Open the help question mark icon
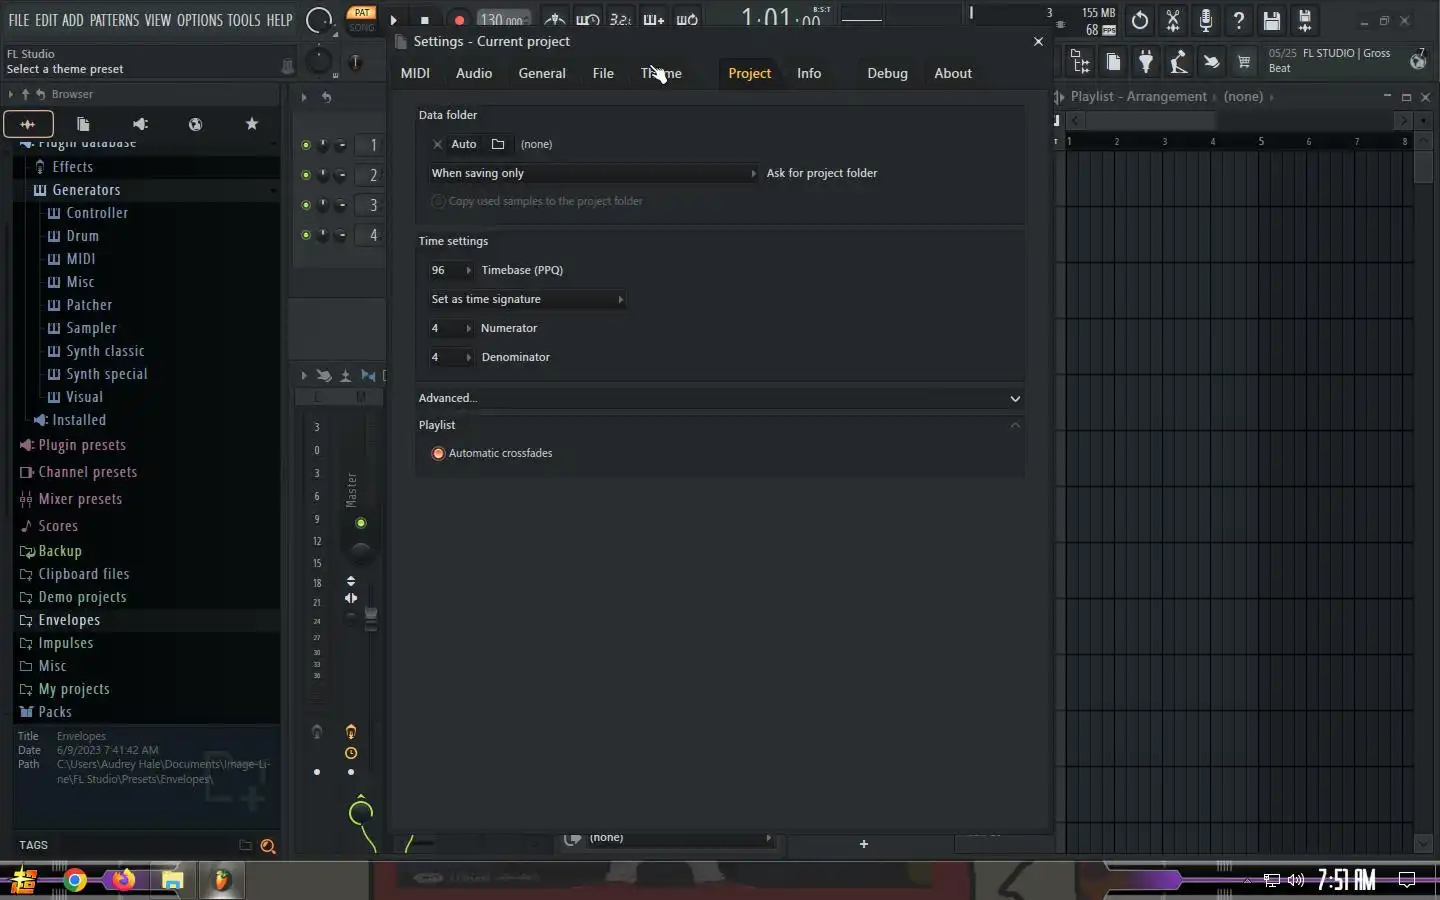 pos(1239,20)
